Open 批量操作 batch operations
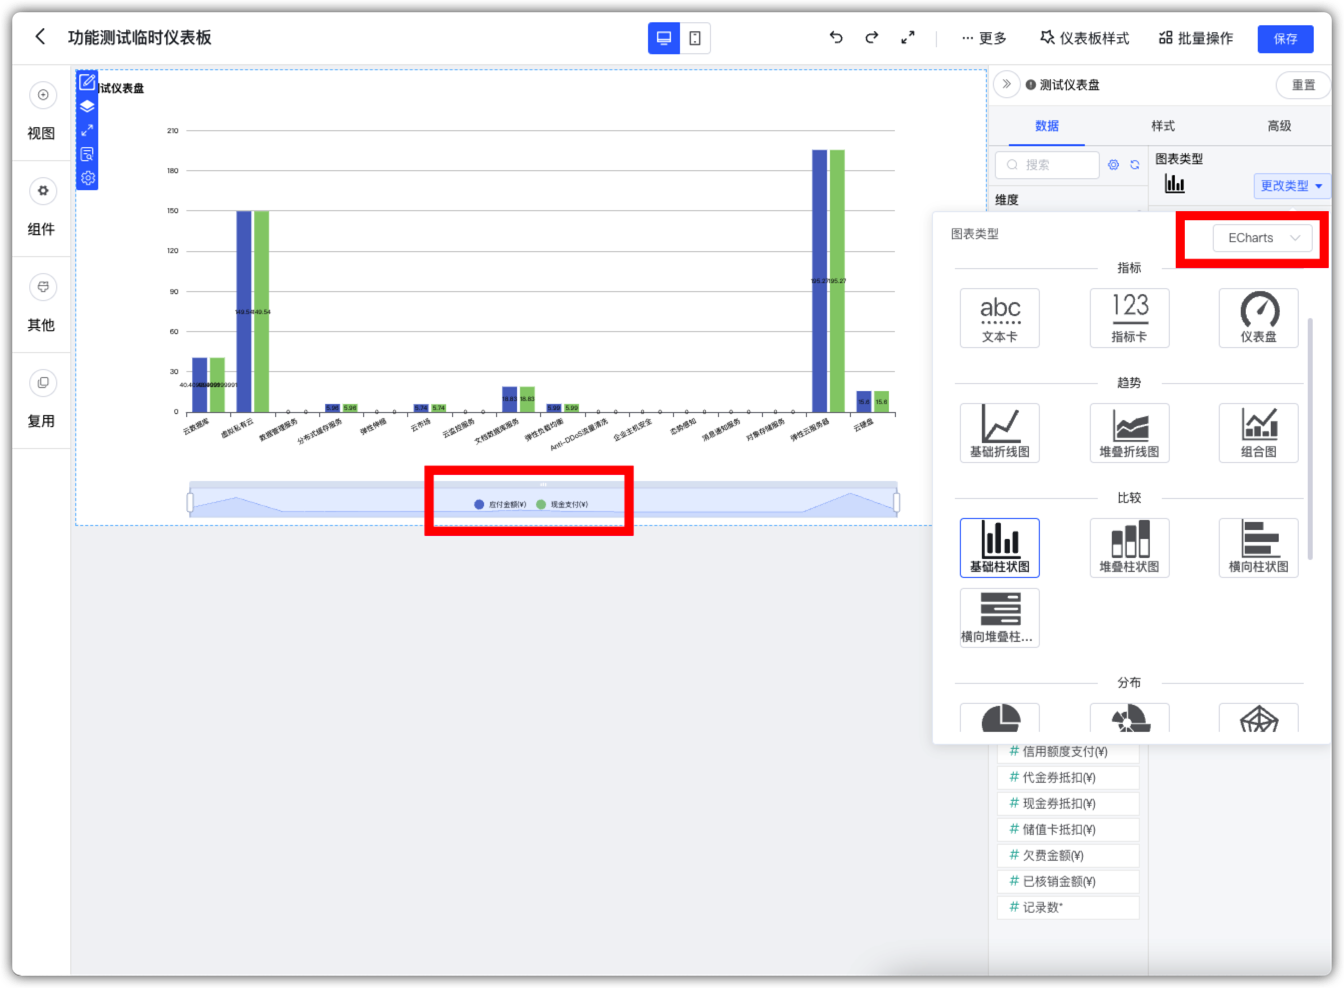The image size is (1344, 988). pyautogui.click(x=1196, y=38)
